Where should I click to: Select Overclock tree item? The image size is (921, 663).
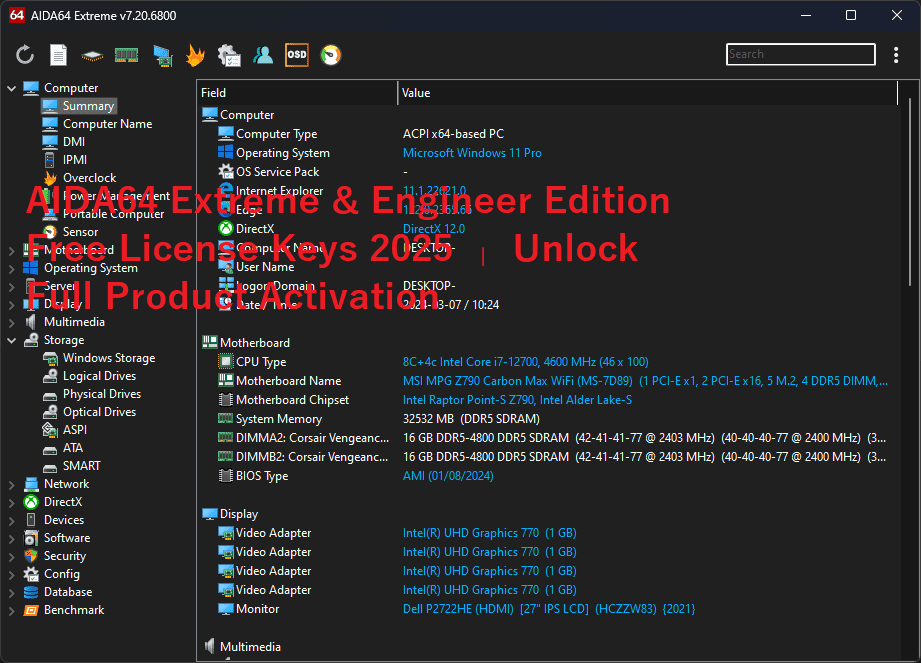89,178
